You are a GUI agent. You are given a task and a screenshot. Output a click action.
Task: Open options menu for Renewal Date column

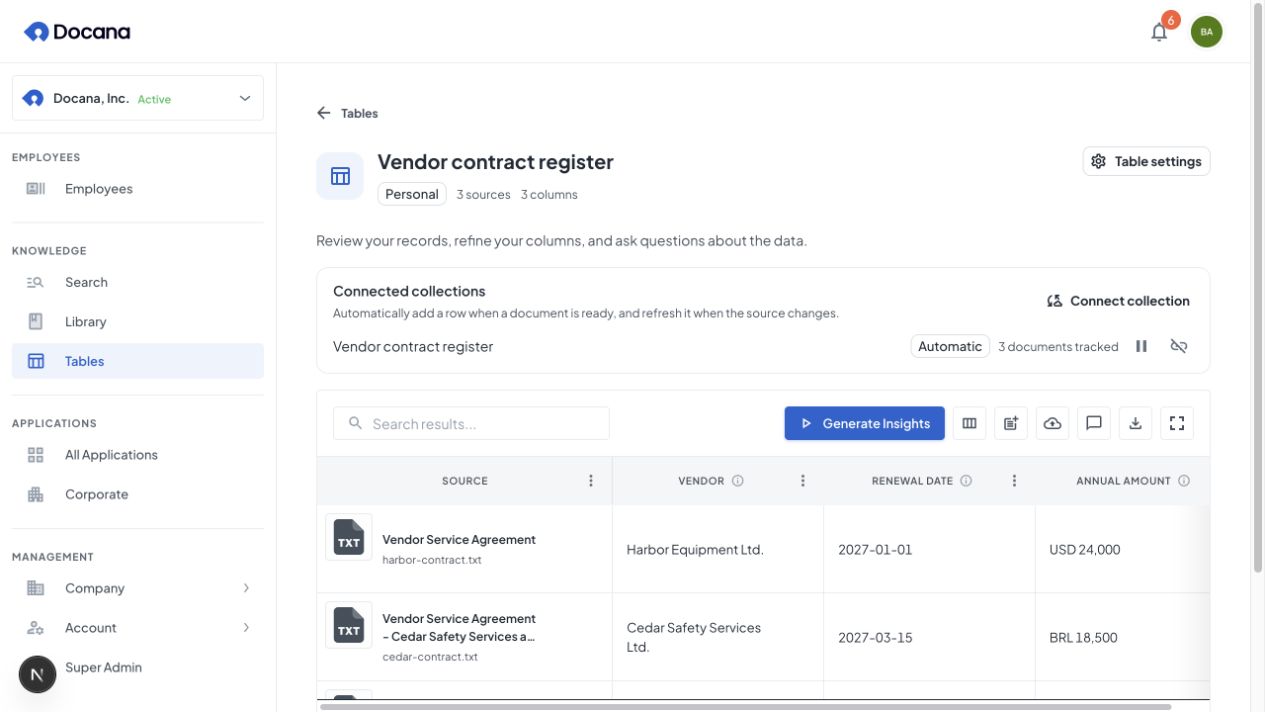[1014, 481]
